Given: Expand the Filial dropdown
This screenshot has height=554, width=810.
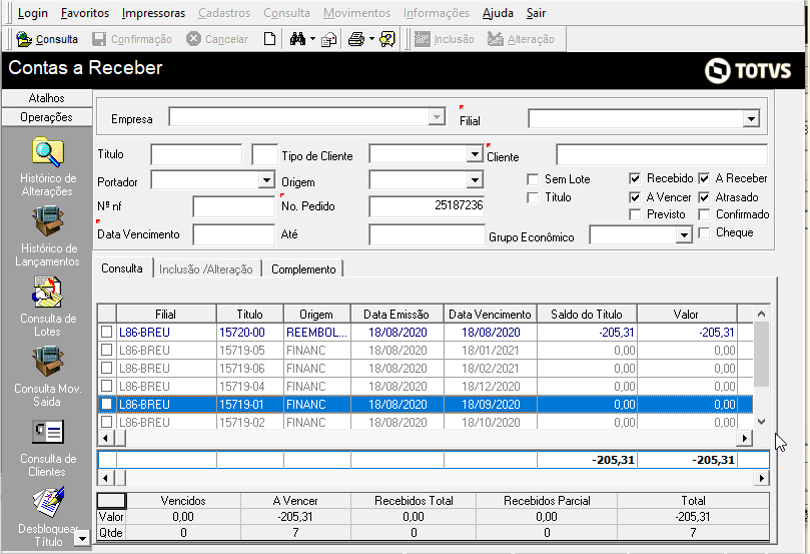Looking at the screenshot, I should (x=751, y=119).
